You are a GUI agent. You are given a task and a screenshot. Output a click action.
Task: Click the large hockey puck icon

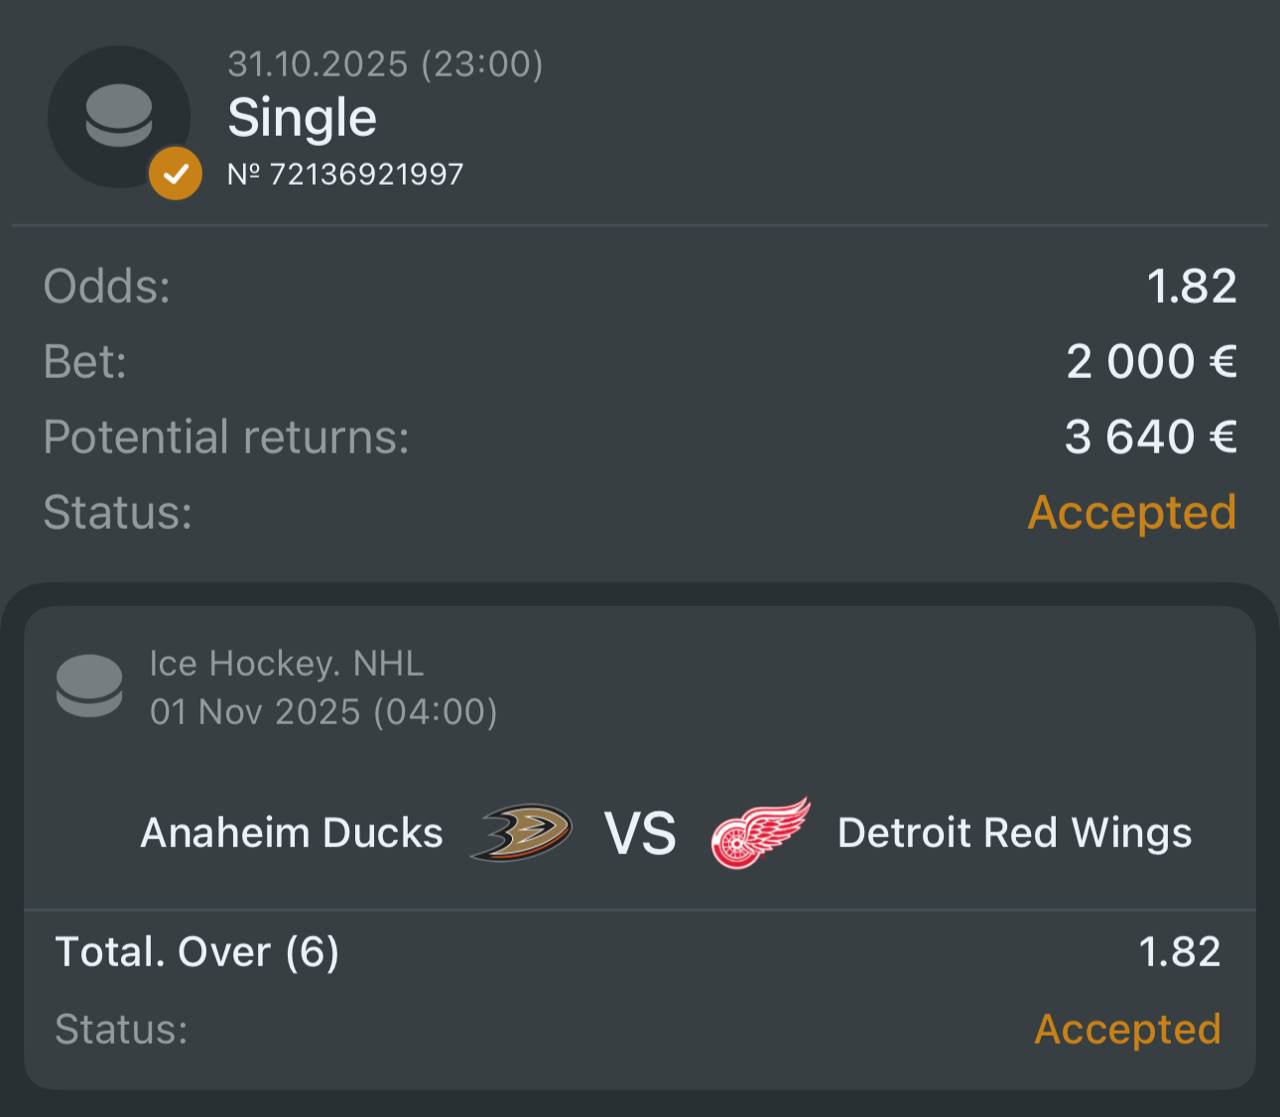(118, 116)
